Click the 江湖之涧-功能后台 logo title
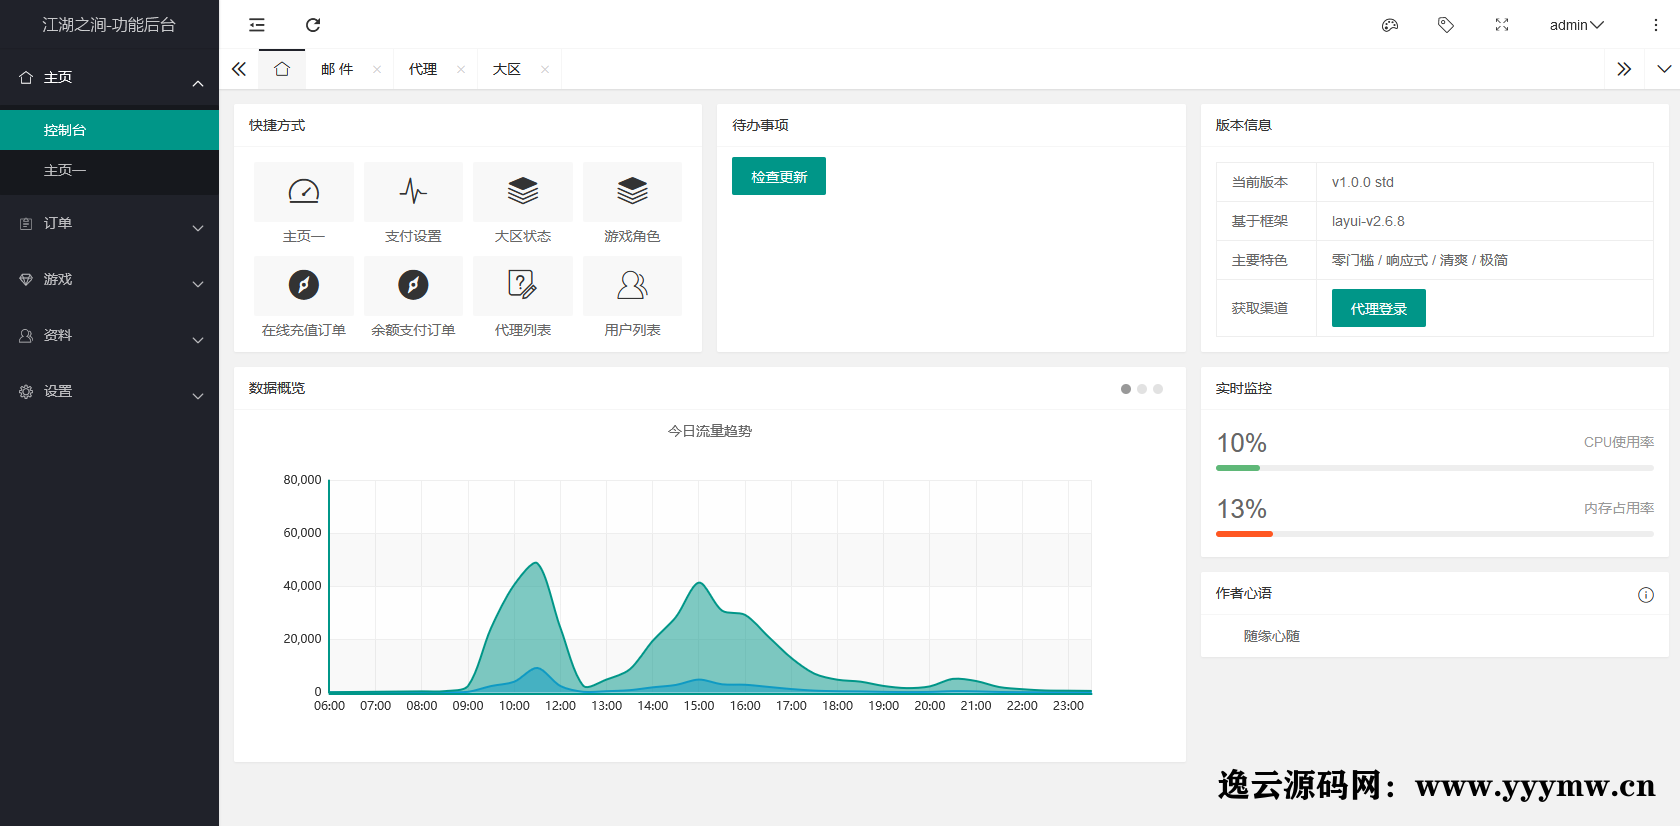This screenshot has width=1680, height=826. tap(109, 25)
